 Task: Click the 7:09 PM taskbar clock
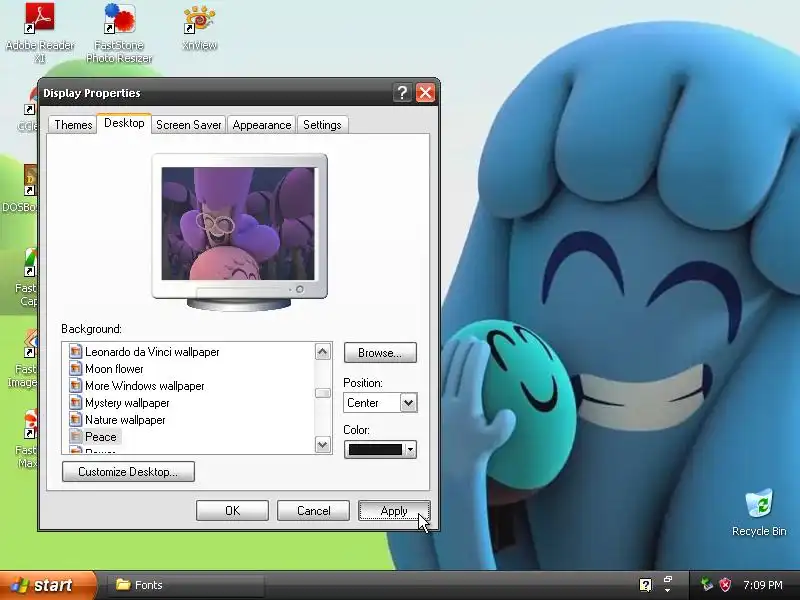coord(763,585)
